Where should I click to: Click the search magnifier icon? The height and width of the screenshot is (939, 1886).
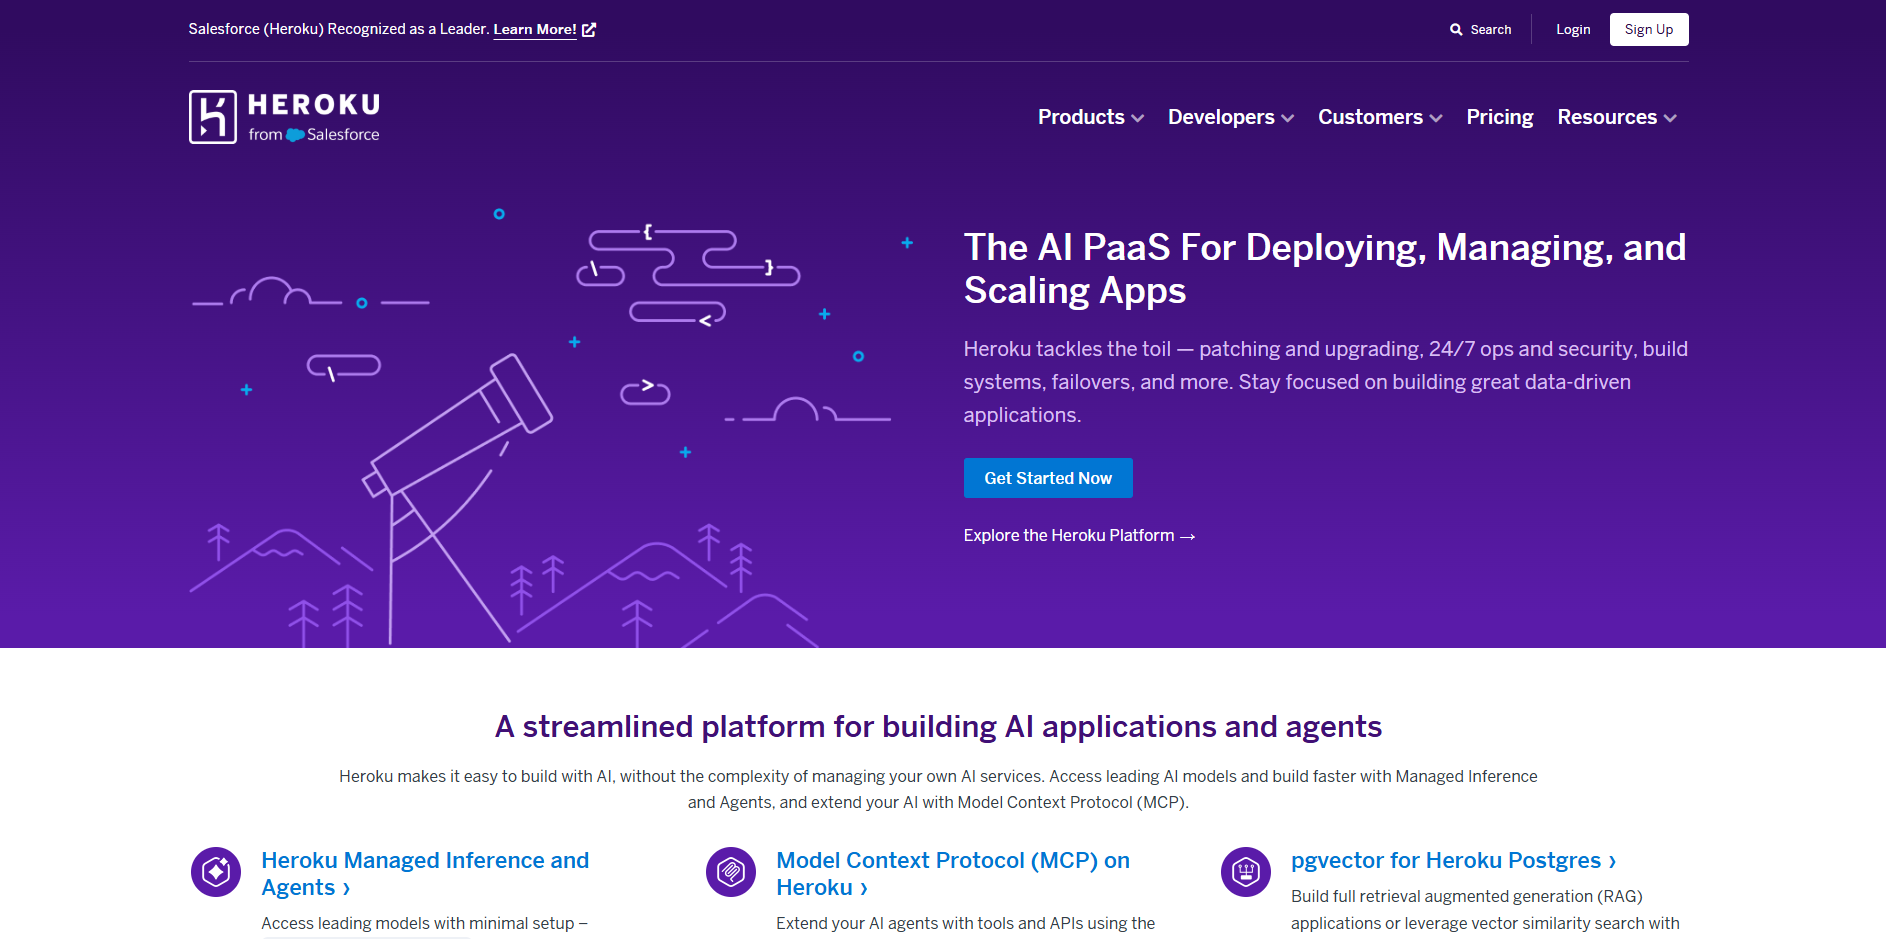point(1456,30)
